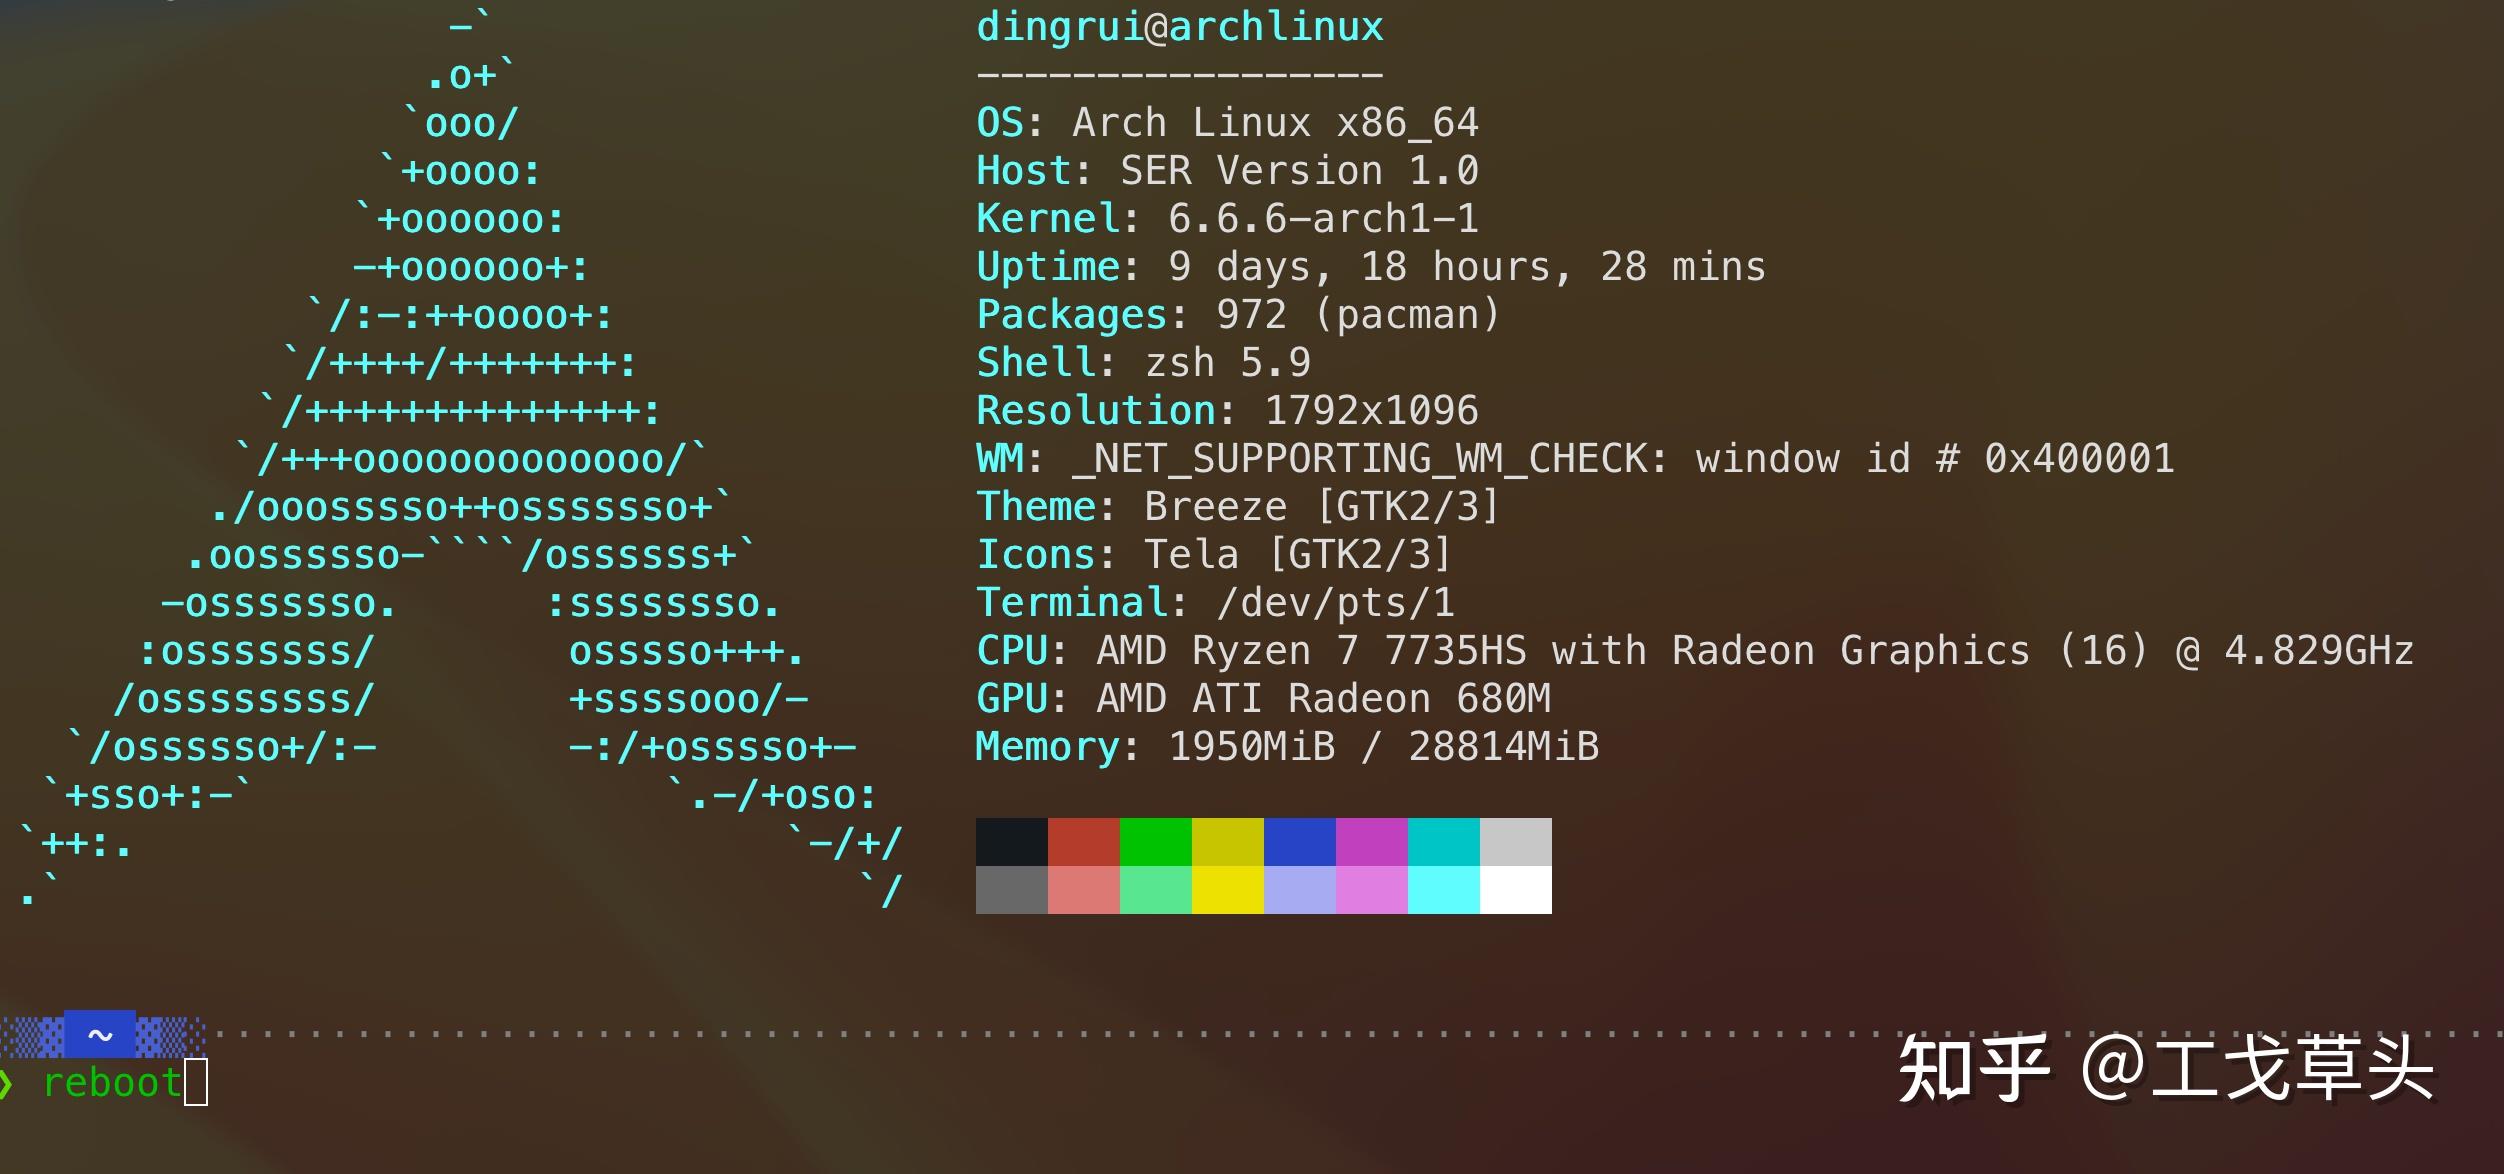
Task: Click the Terminal: /dev/pts/1 line
Action: tap(1215, 603)
